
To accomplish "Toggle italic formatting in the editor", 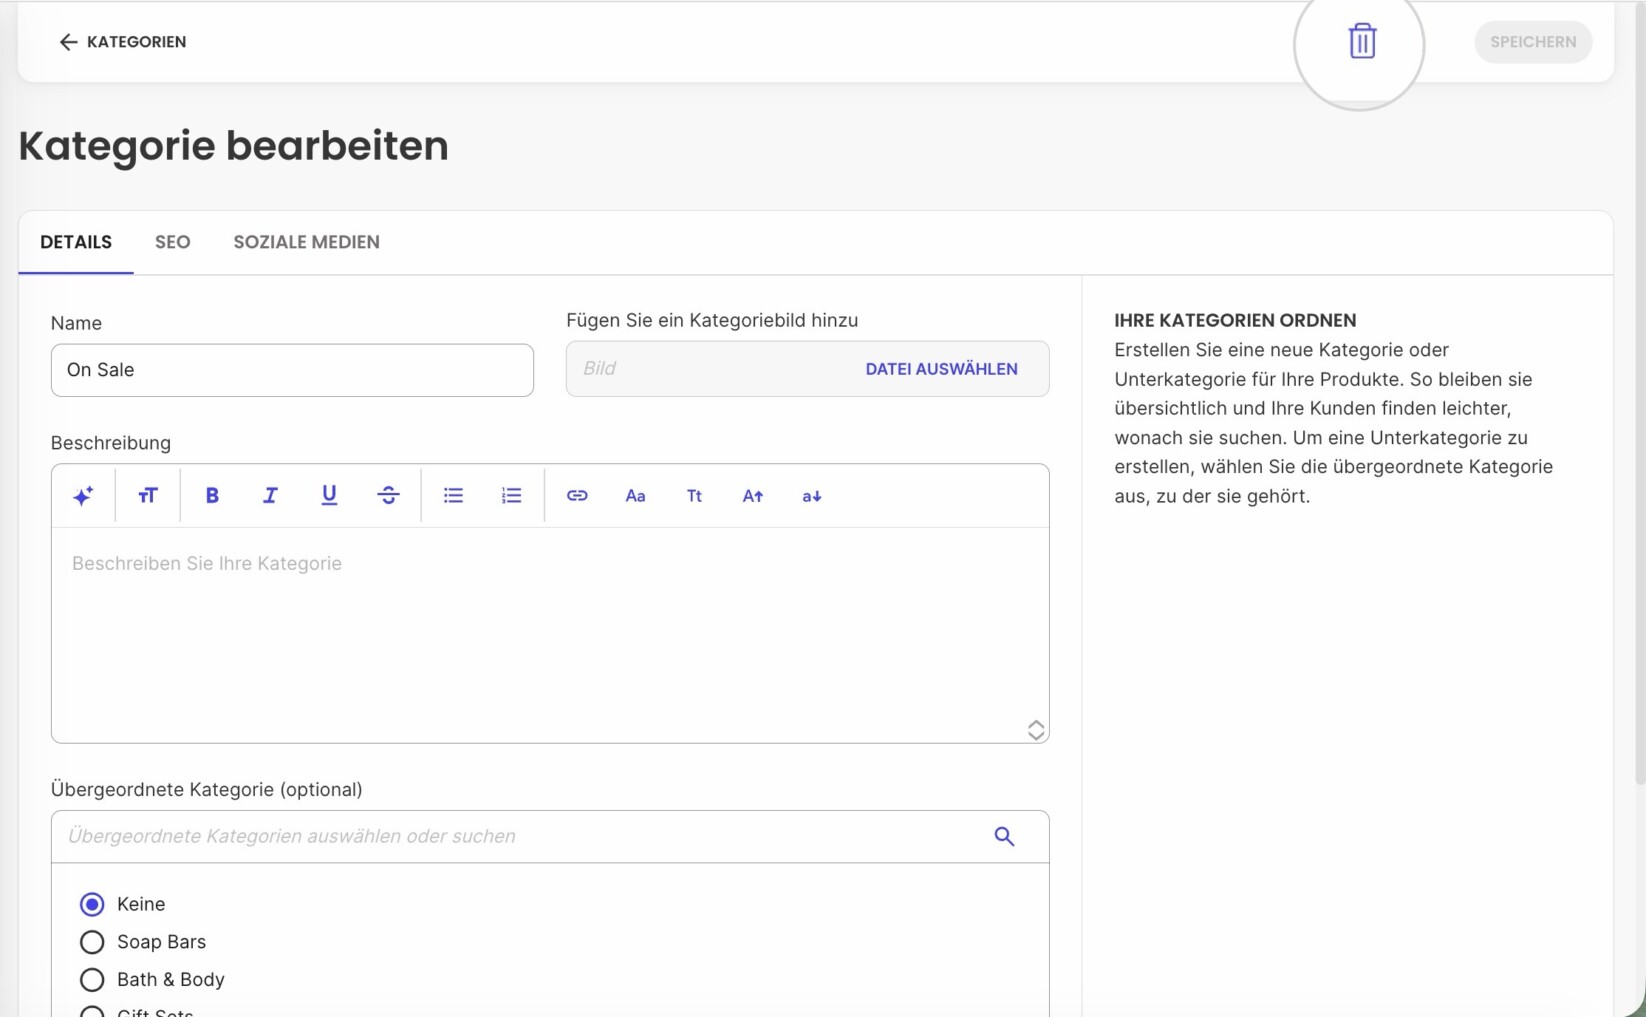I will 270,495.
